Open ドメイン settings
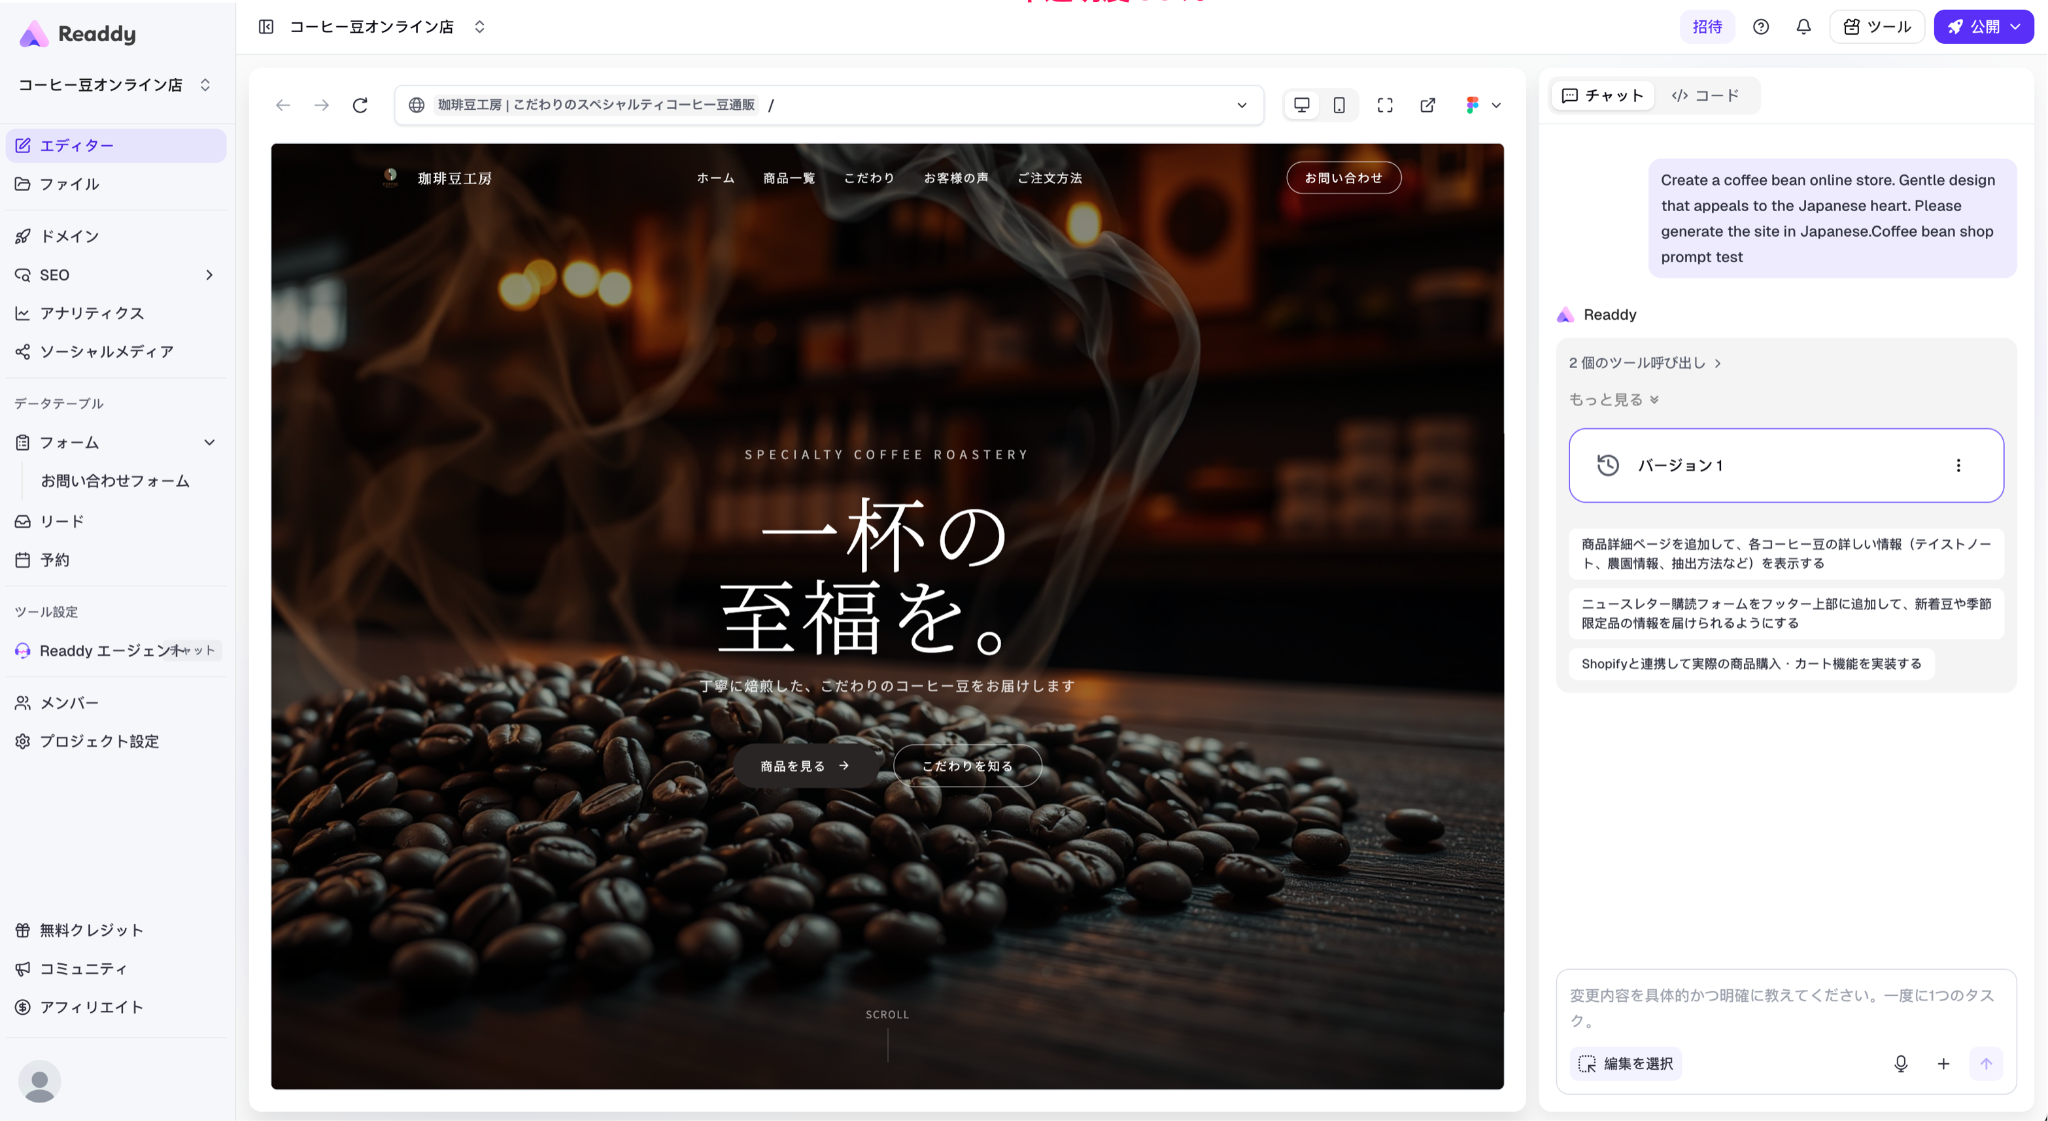 click(x=116, y=236)
